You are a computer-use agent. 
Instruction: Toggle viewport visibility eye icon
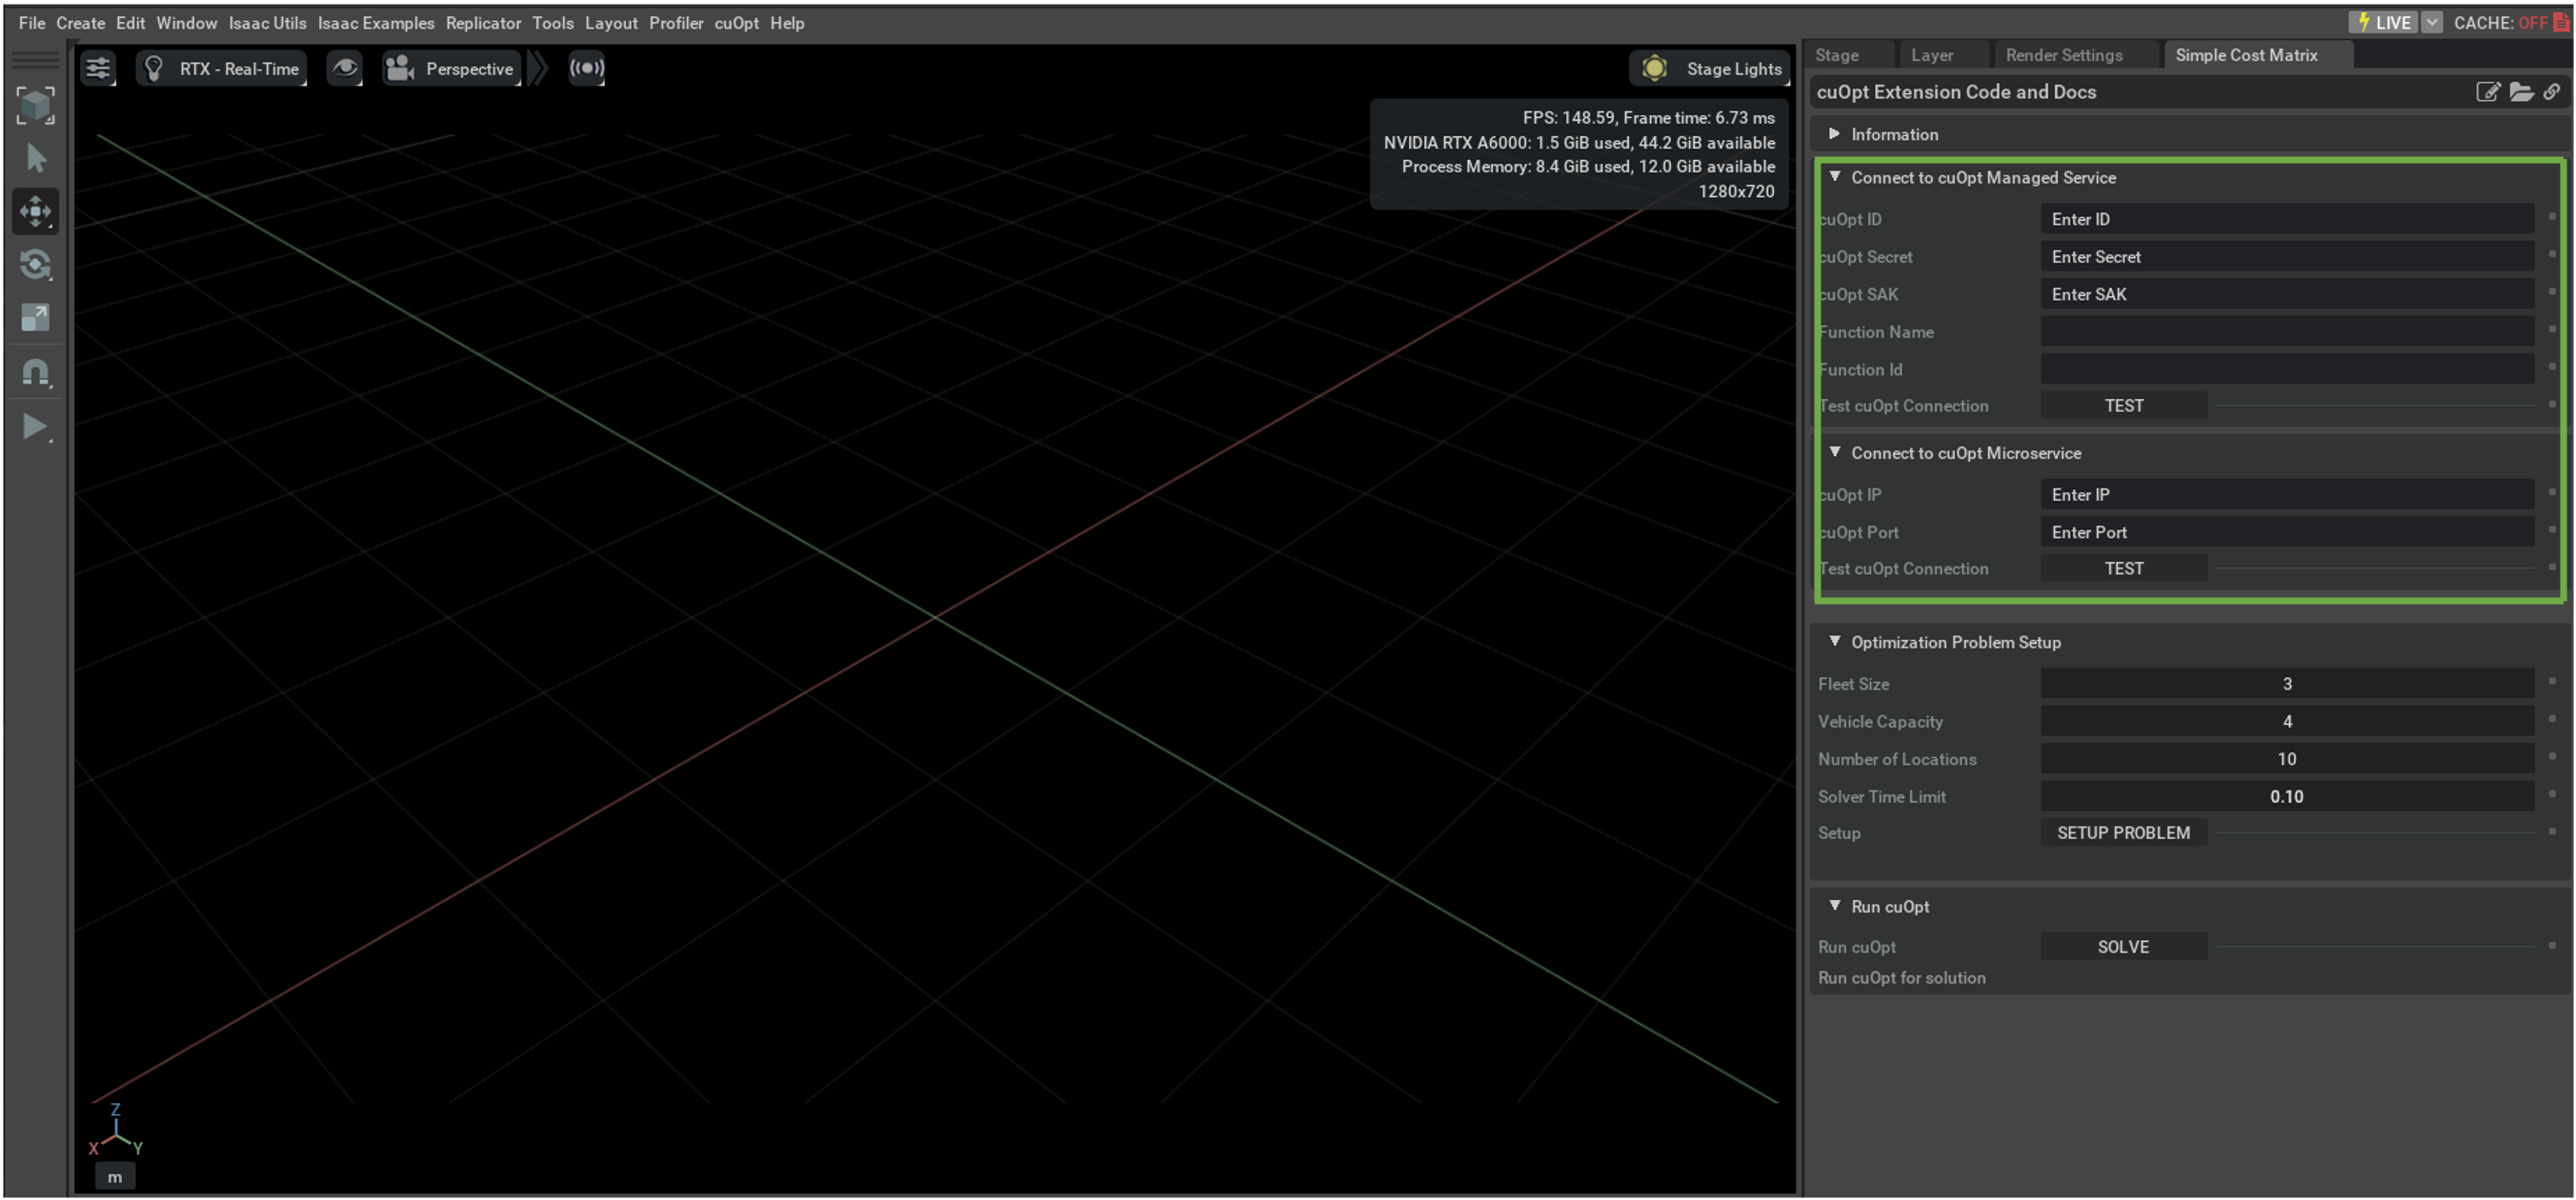pos(345,68)
